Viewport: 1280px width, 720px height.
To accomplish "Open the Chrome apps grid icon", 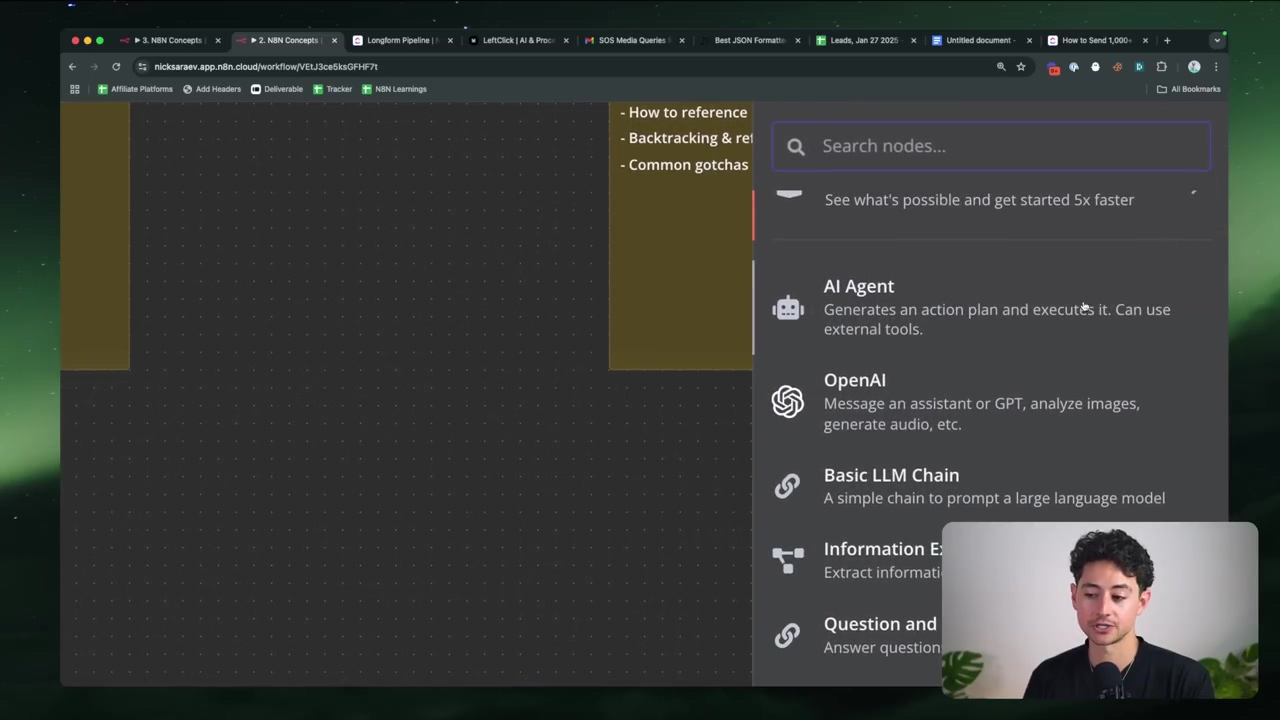I will pyautogui.click(x=74, y=89).
